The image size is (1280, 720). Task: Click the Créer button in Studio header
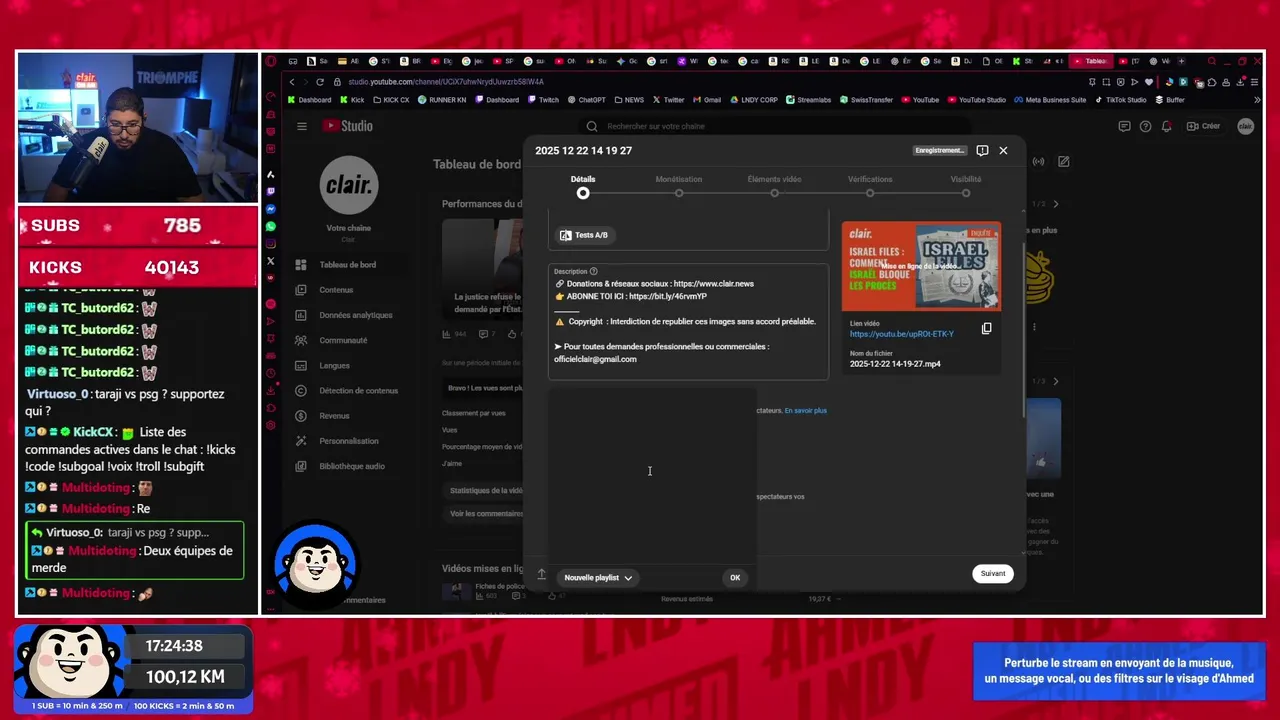(1203, 126)
